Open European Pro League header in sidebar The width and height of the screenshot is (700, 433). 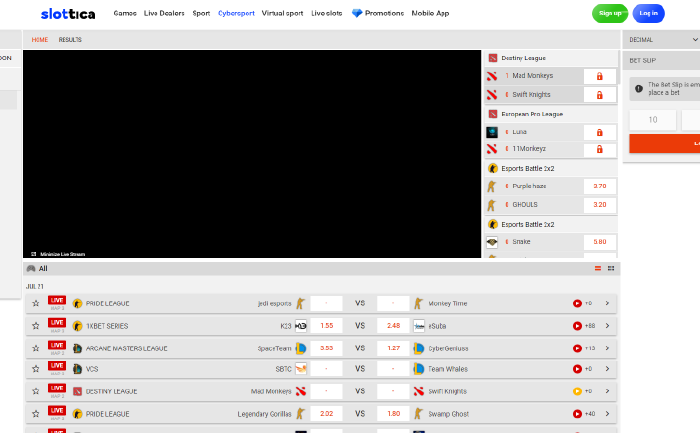coord(551,114)
